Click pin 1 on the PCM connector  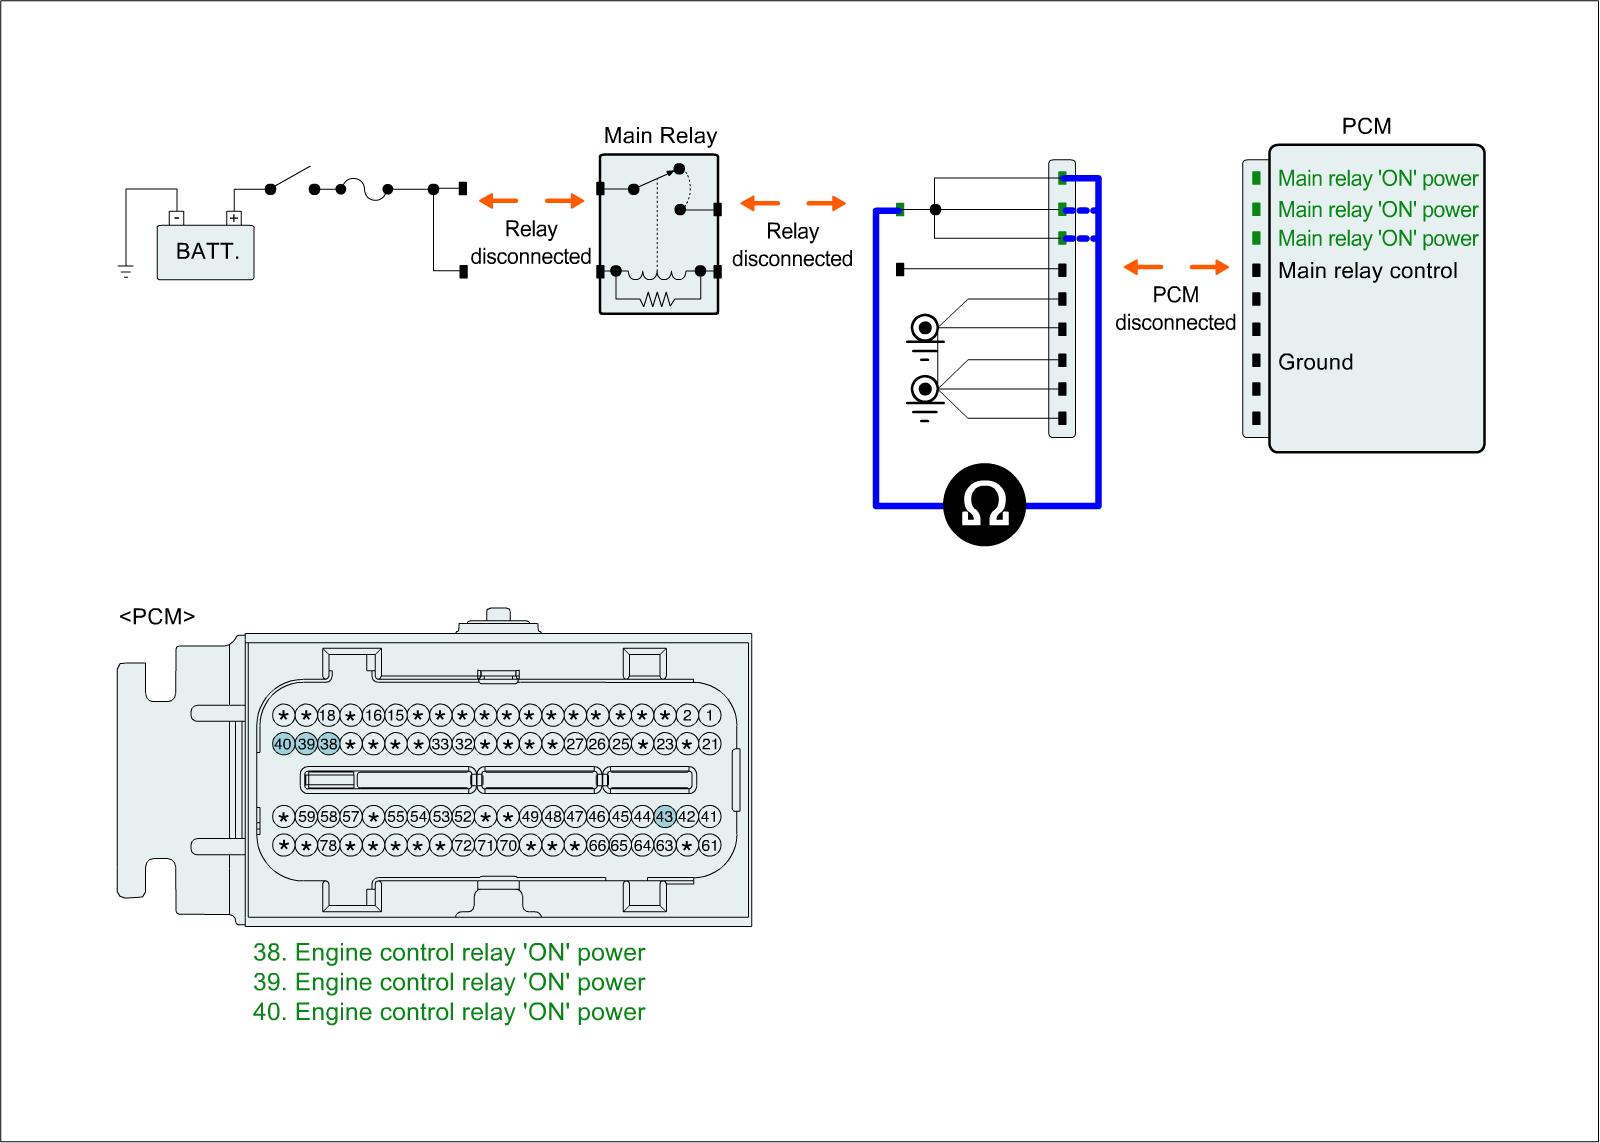(x=710, y=715)
